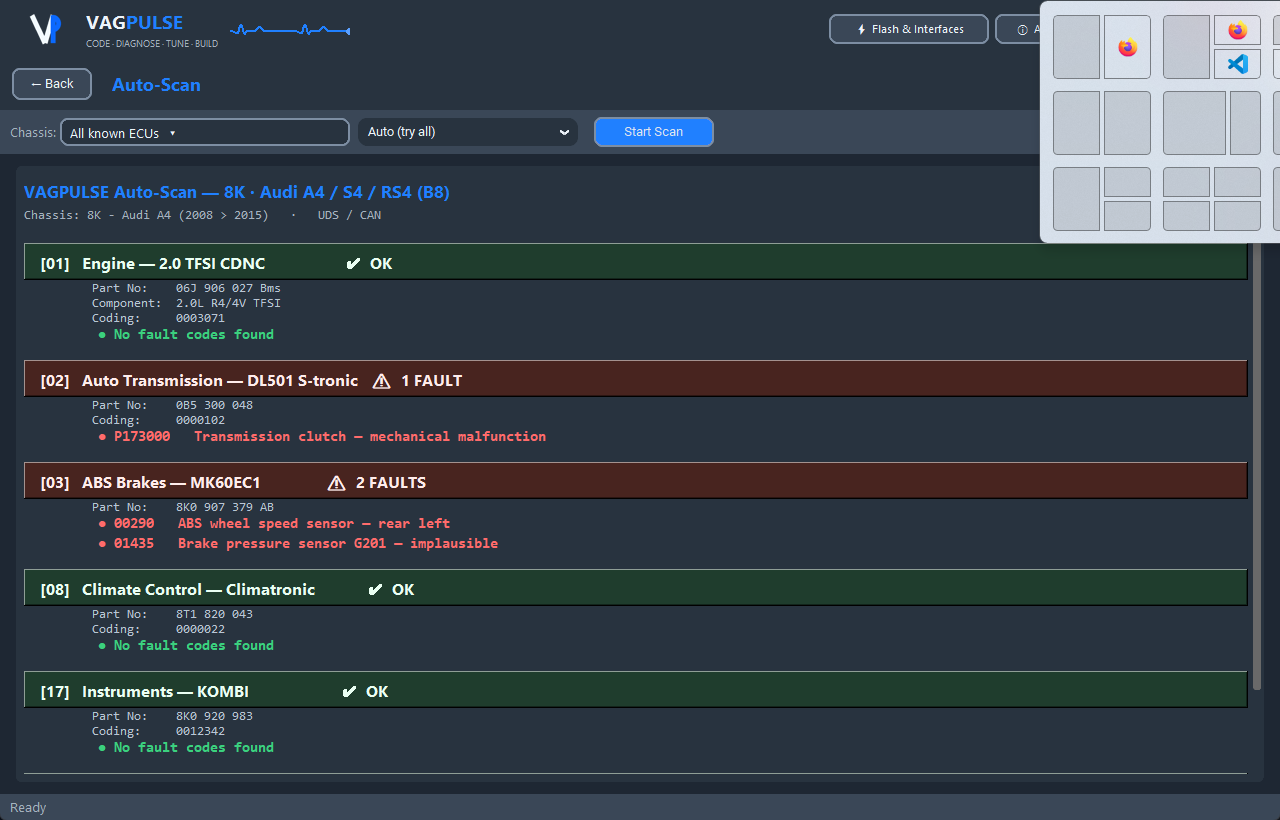This screenshot has width=1280, height=820.
Task: Snap to bottom-left quadrant of the four-quadrant layout
Action: coord(1187,216)
